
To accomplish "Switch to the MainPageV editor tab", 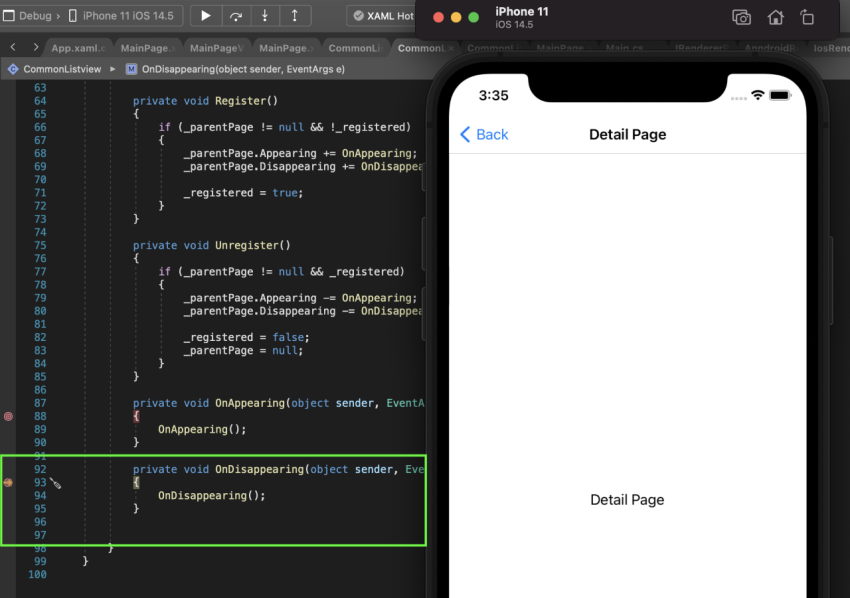I will (x=216, y=47).
